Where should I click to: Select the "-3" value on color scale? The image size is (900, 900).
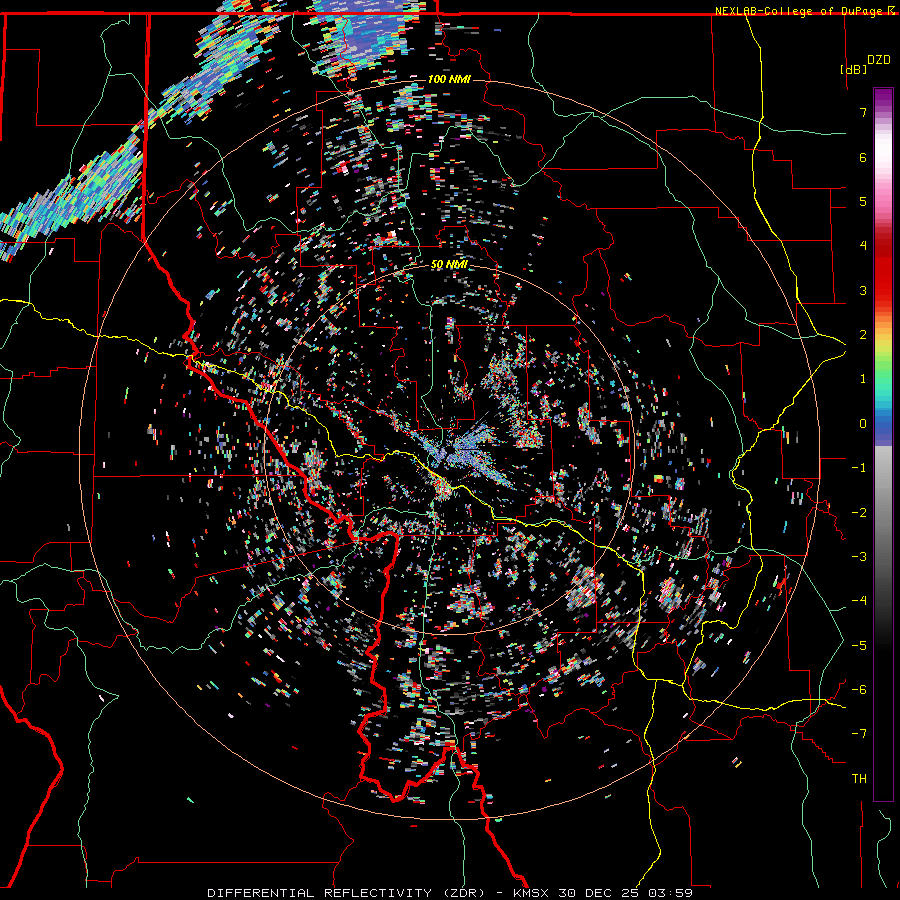coord(859,557)
